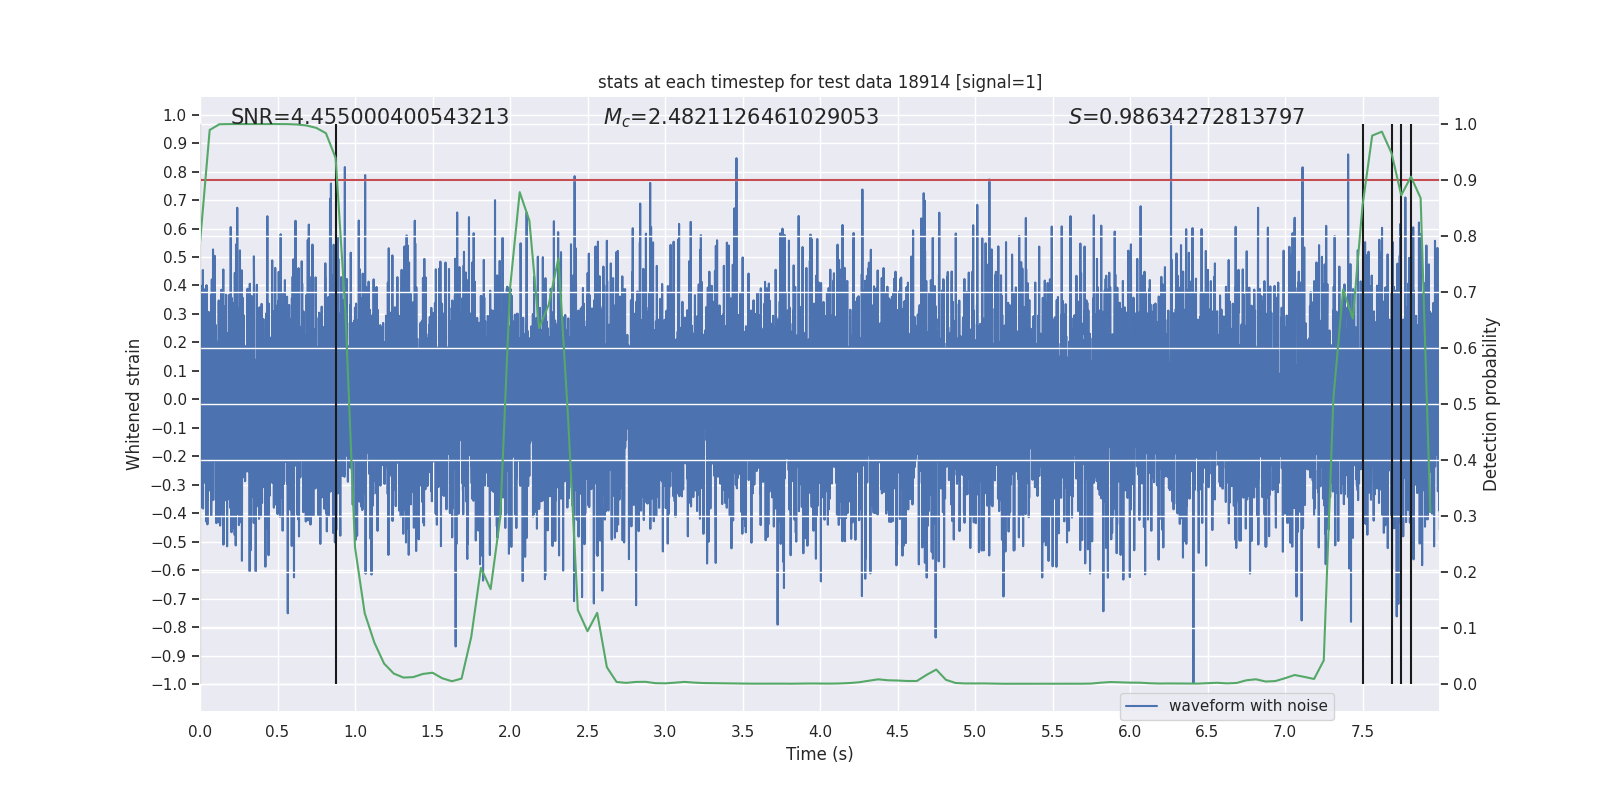Screen dimensions: 1600x800
Task: Select the 0.5 tick on the Detection probability axis
Action: tap(1465, 404)
